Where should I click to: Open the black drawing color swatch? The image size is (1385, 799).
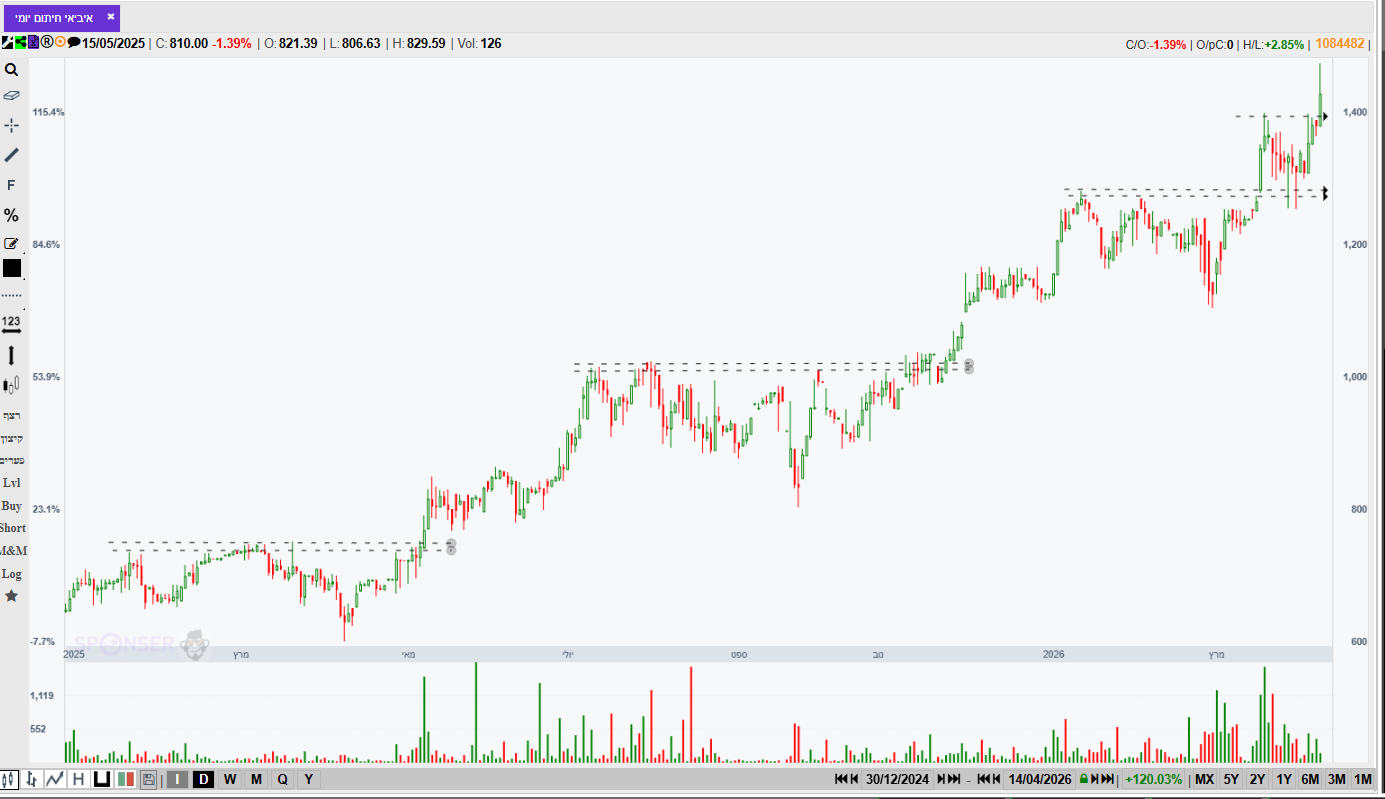[x=12, y=268]
